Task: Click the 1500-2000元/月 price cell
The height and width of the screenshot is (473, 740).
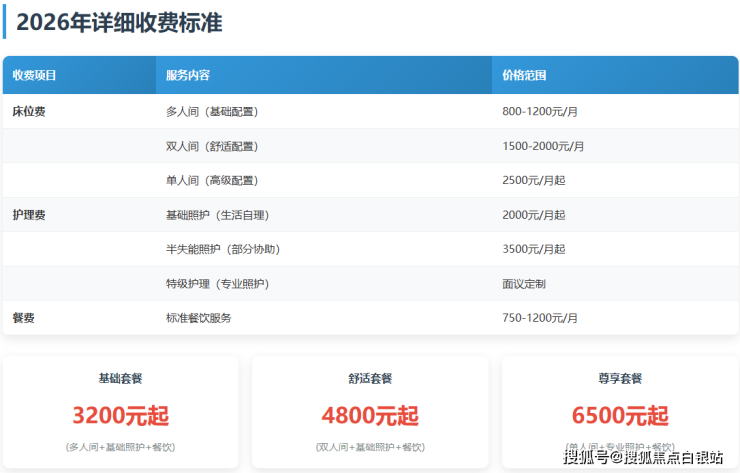Action: tap(543, 146)
